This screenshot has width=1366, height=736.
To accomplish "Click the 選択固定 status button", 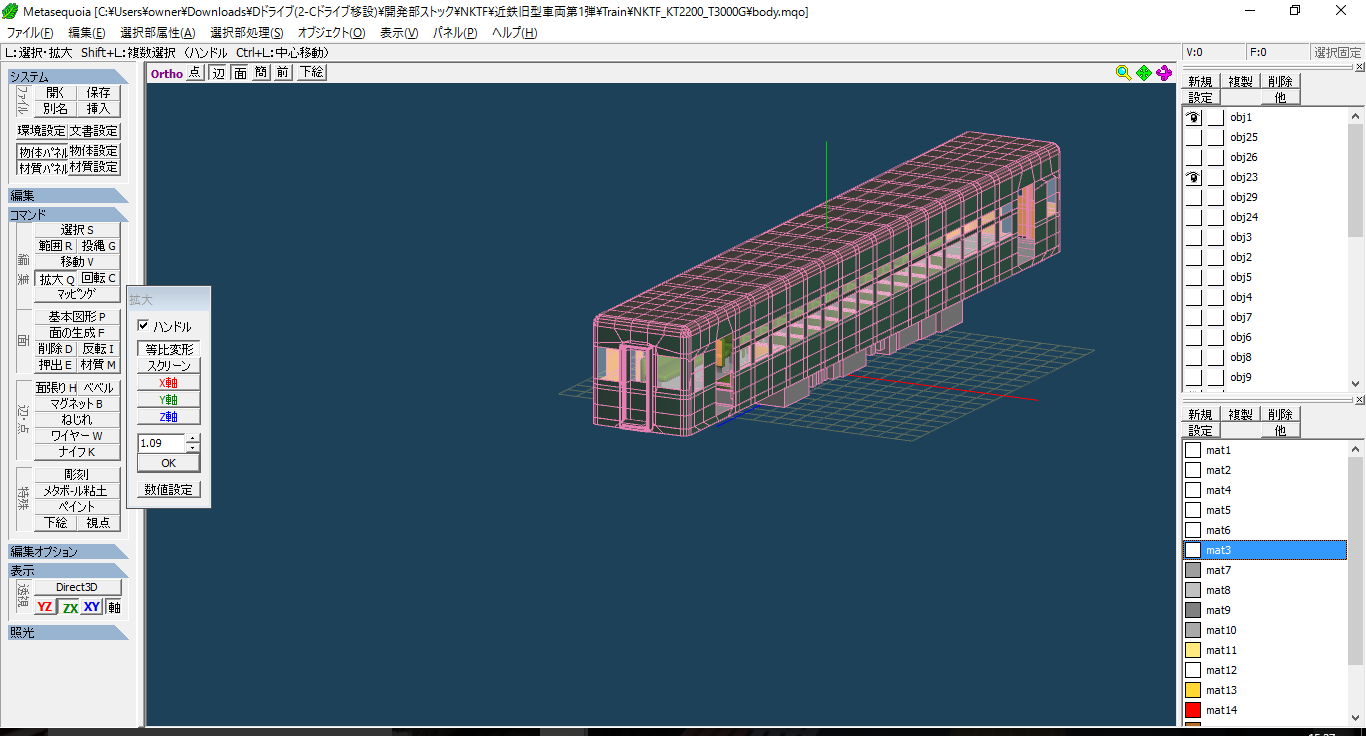I will click(x=1337, y=53).
